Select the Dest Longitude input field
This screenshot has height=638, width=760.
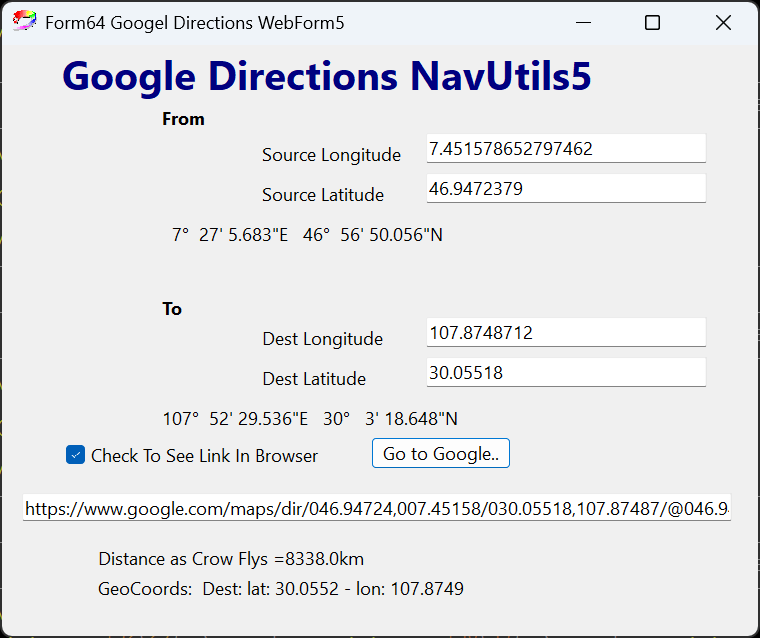[565, 333]
